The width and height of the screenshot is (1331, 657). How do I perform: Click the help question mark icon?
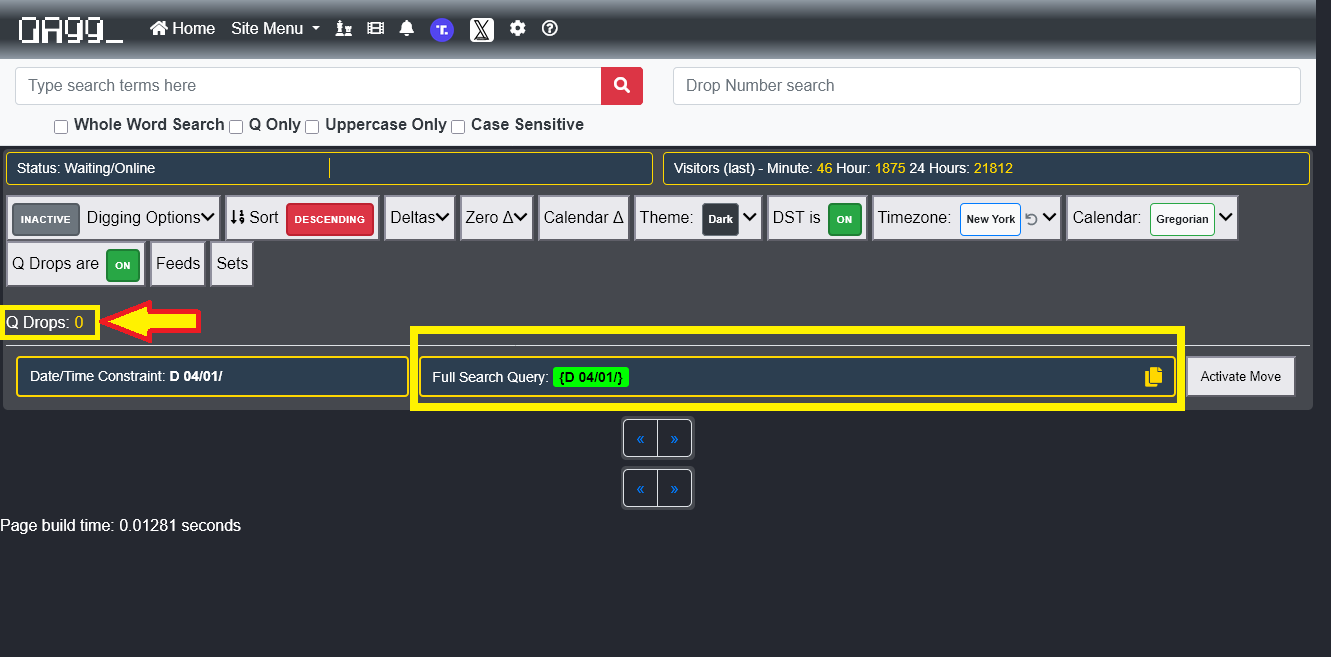tap(549, 29)
